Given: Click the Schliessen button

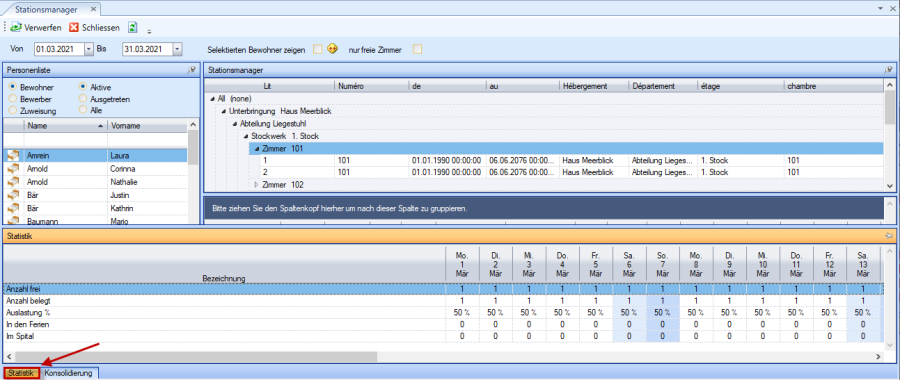Looking at the screenshot, I should coord(94,28).
